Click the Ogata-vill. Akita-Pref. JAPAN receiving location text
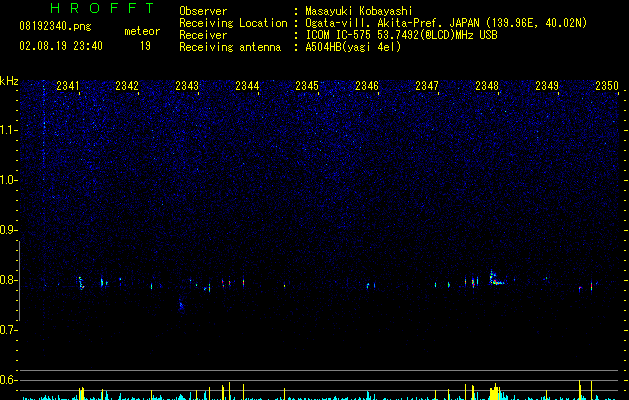 [446, 23]
